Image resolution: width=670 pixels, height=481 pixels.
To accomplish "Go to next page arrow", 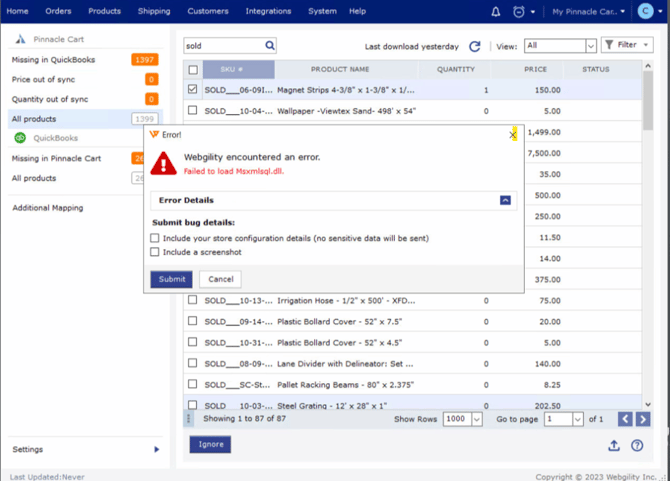I will pos(644,419).
